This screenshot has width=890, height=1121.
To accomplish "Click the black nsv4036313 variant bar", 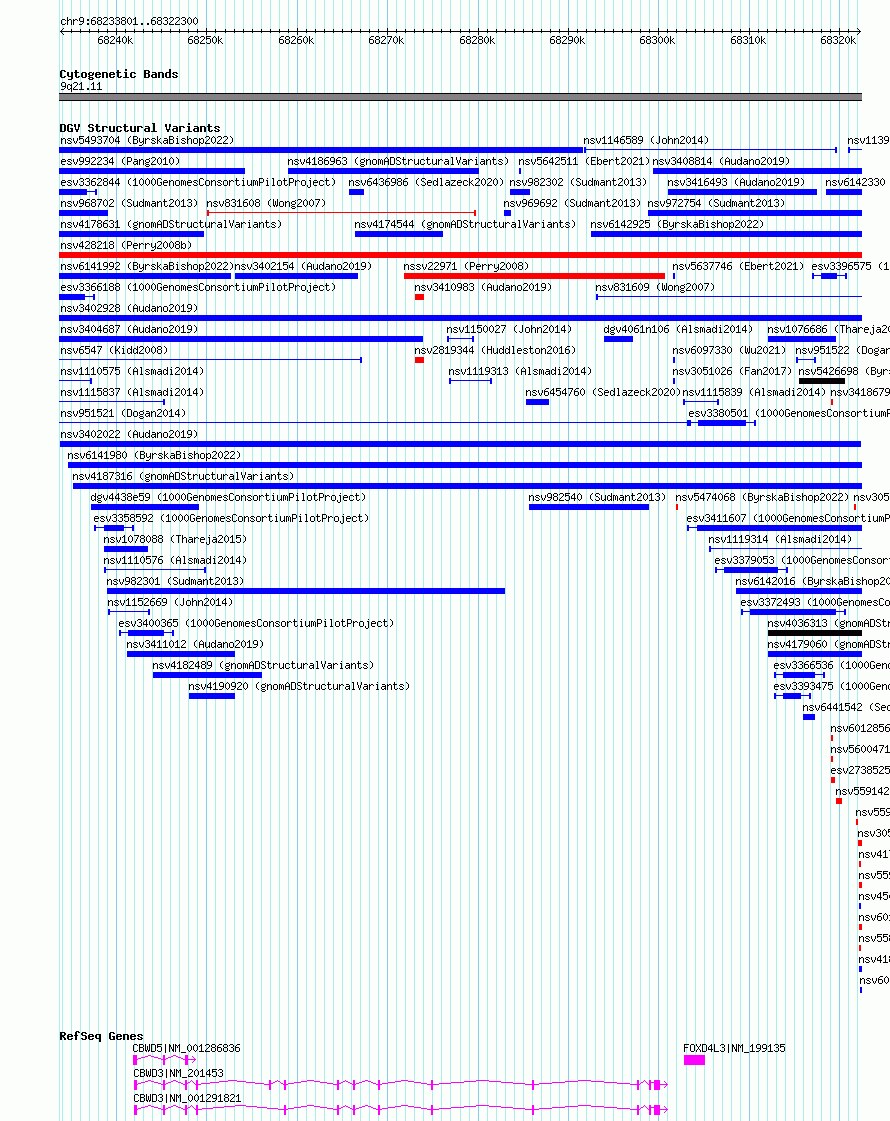I will (x=815, y=633).
